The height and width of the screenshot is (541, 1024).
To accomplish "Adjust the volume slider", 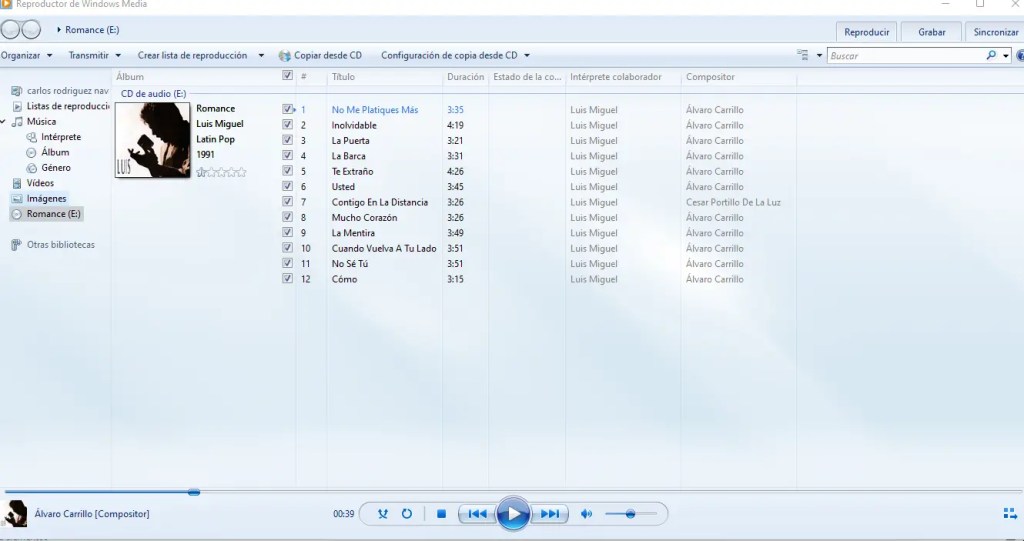I will click(x=631, y=514).
